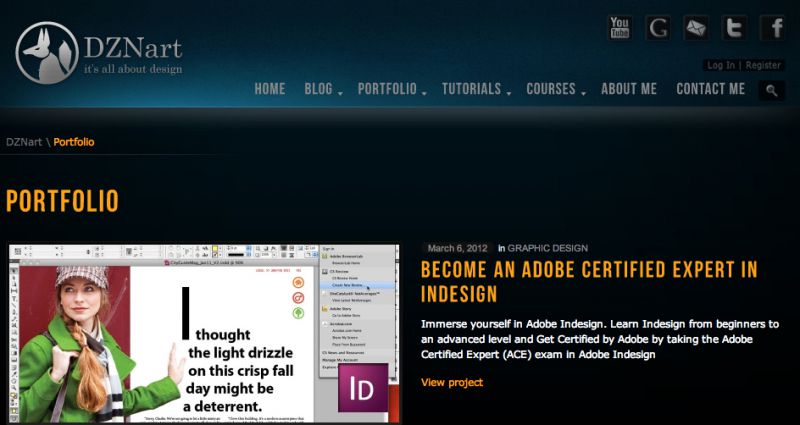This screenshot has height=425, width=800.
Task: Click the DZNart dog logo
Action: coord(47,52)
